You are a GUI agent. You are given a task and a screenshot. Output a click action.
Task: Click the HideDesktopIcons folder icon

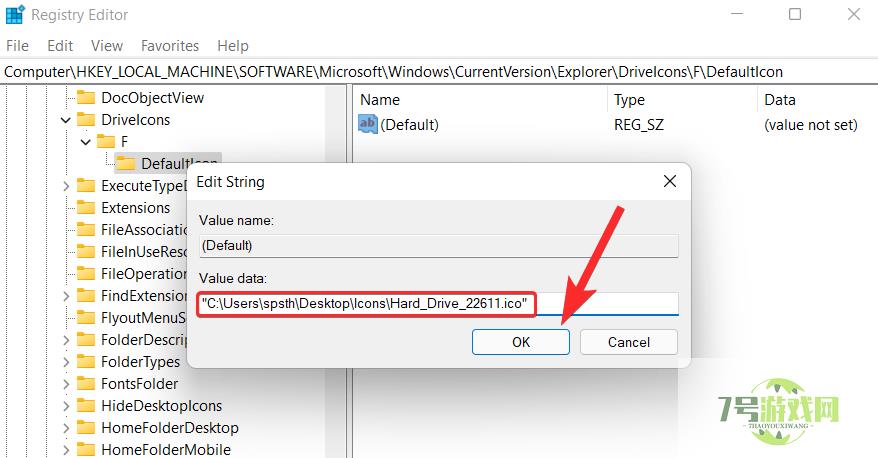pyautogui.click(x=86, y=406)
